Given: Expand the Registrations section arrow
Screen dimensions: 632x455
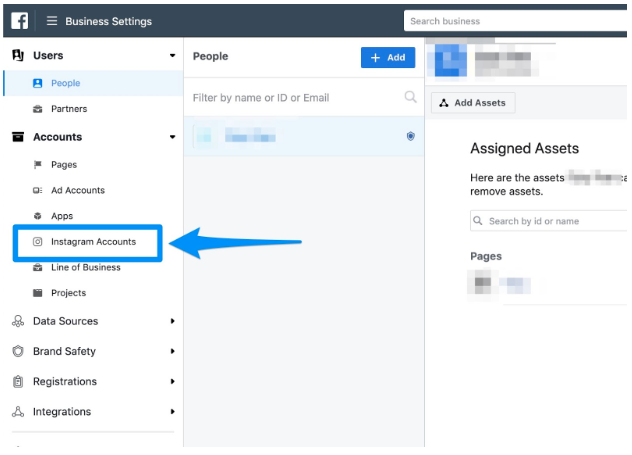Looking at the screenshot, I should 173,381.
